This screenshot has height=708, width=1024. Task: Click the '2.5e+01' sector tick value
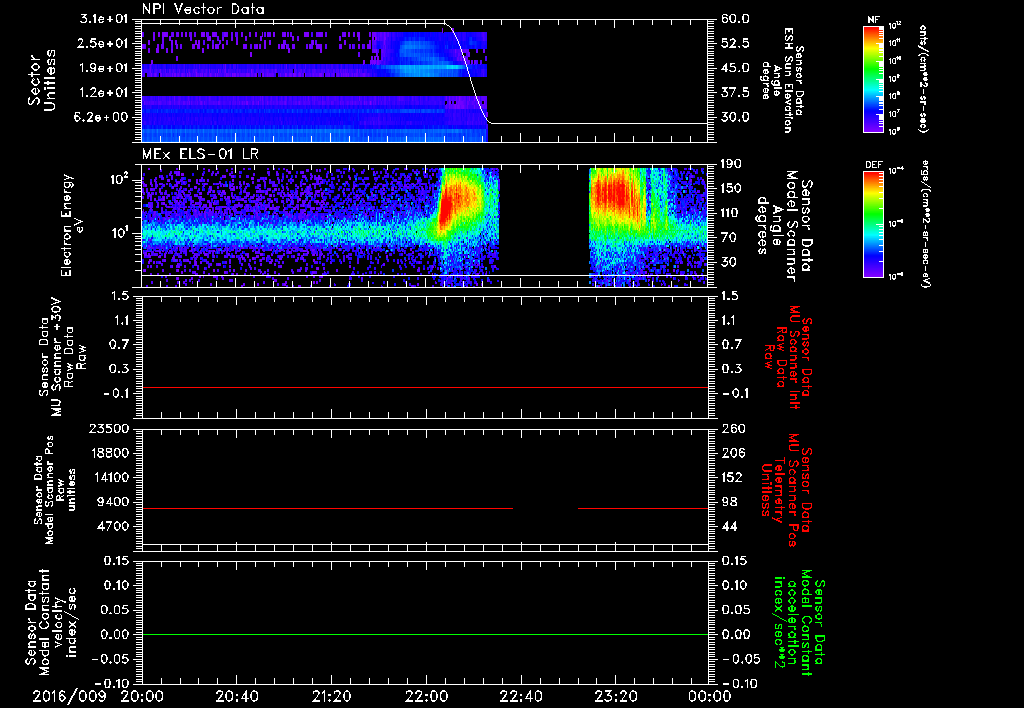coord(101,43)
